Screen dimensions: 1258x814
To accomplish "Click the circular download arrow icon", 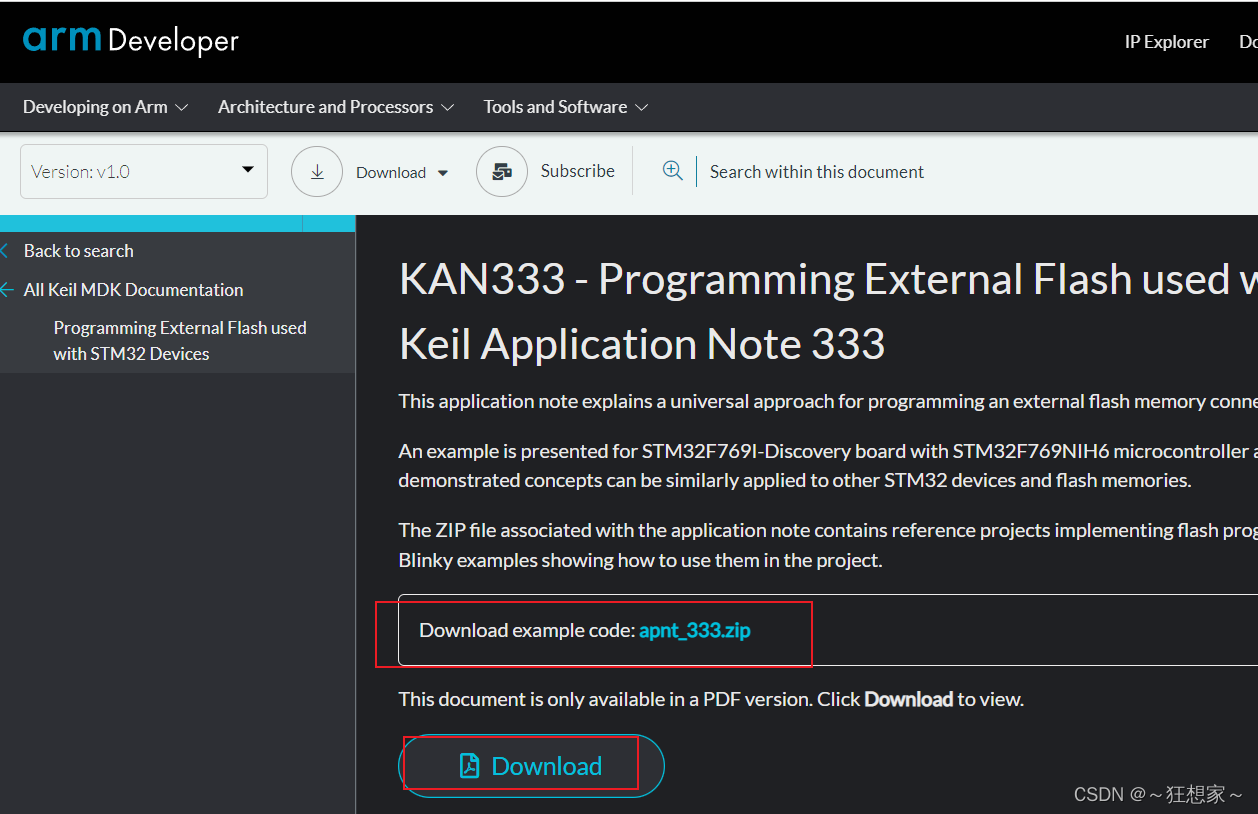I will click(x=317, y=172).
